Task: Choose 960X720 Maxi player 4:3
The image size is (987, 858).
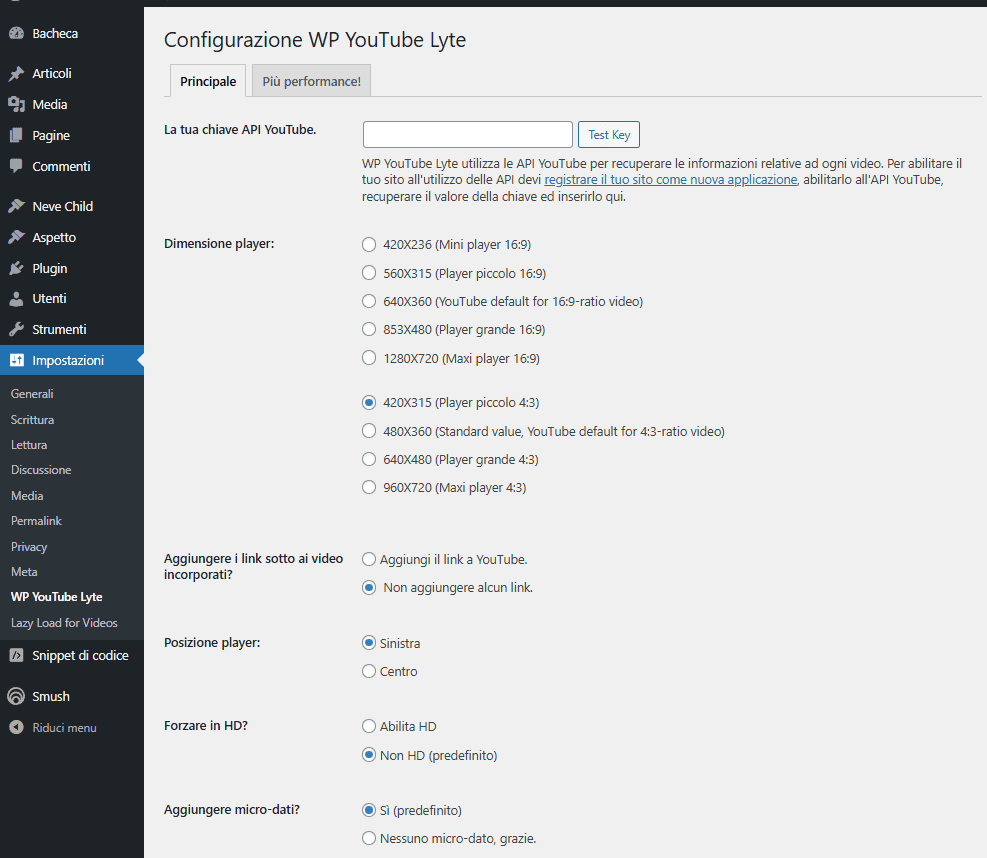Action: tap(369, 487)
